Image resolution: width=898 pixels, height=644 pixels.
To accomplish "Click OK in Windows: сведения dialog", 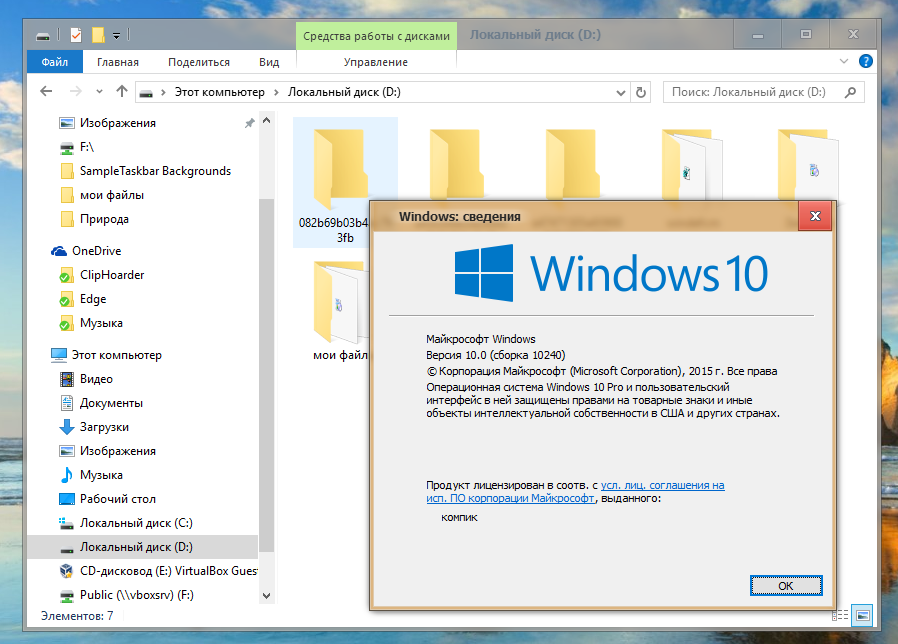I will click(786, 586).
